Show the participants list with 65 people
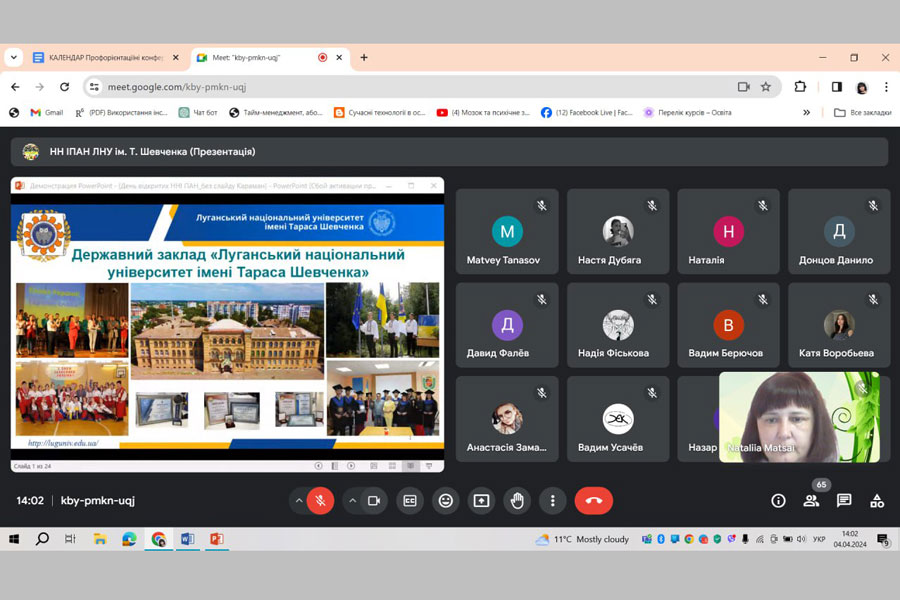 pyautogui.click(x=812, y=501)
